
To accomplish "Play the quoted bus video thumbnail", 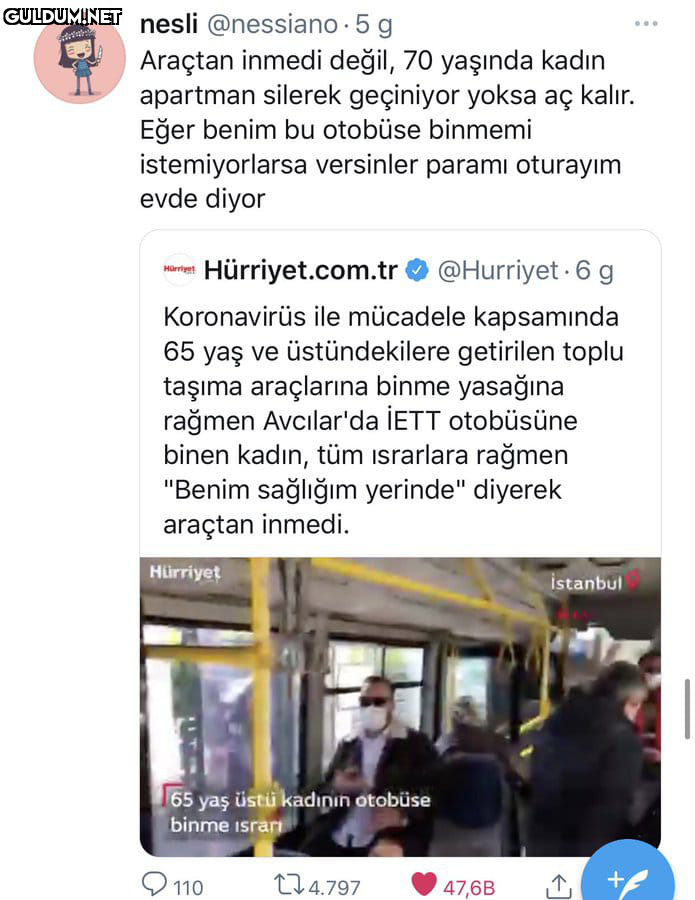I will pos(400,707).
